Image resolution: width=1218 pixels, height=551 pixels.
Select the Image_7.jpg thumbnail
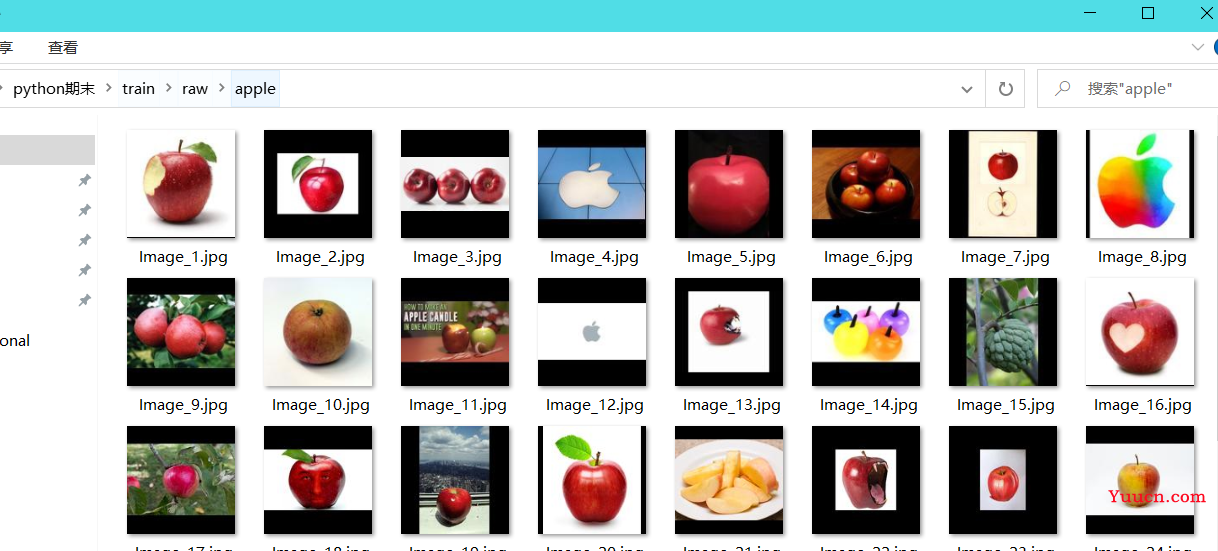pyautogui.click(x=1003, y=184)
